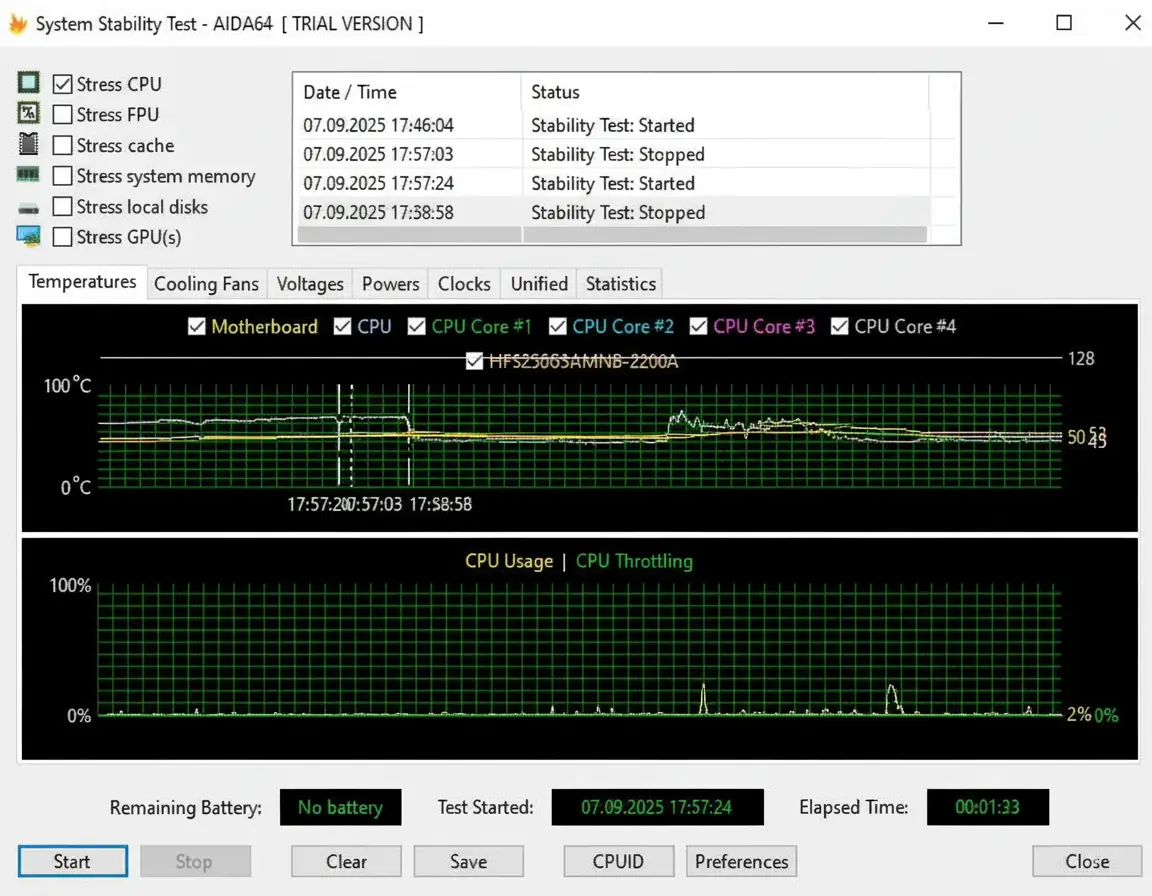Open the CPUID panel button
Image resolution: width=1152 pixels, height=896 pixels.
pos(619,861)
